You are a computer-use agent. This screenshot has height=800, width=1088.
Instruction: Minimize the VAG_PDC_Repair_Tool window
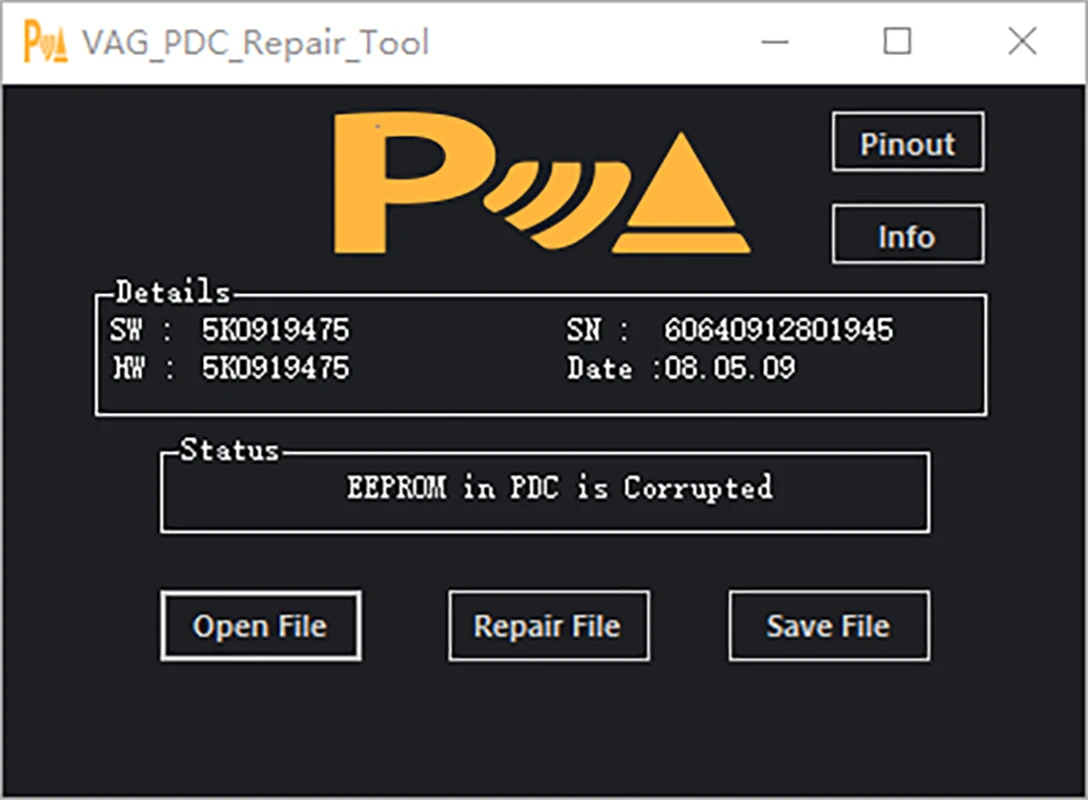pos(773,42)
